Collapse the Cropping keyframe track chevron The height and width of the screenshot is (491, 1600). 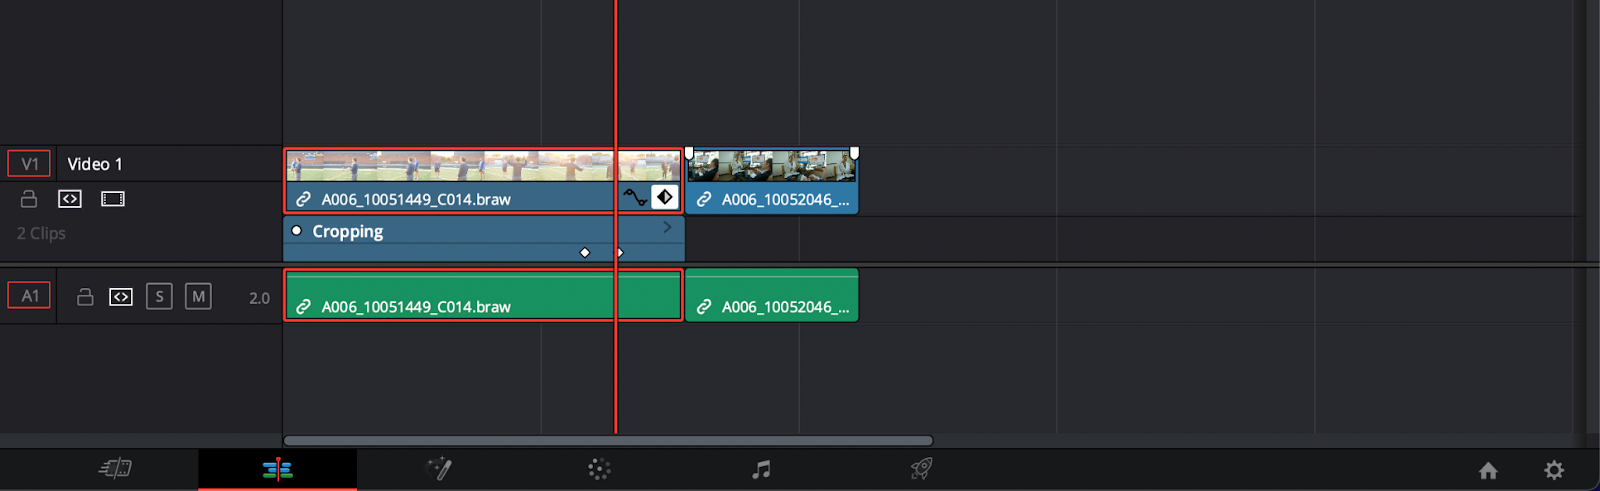coord(667,228)
